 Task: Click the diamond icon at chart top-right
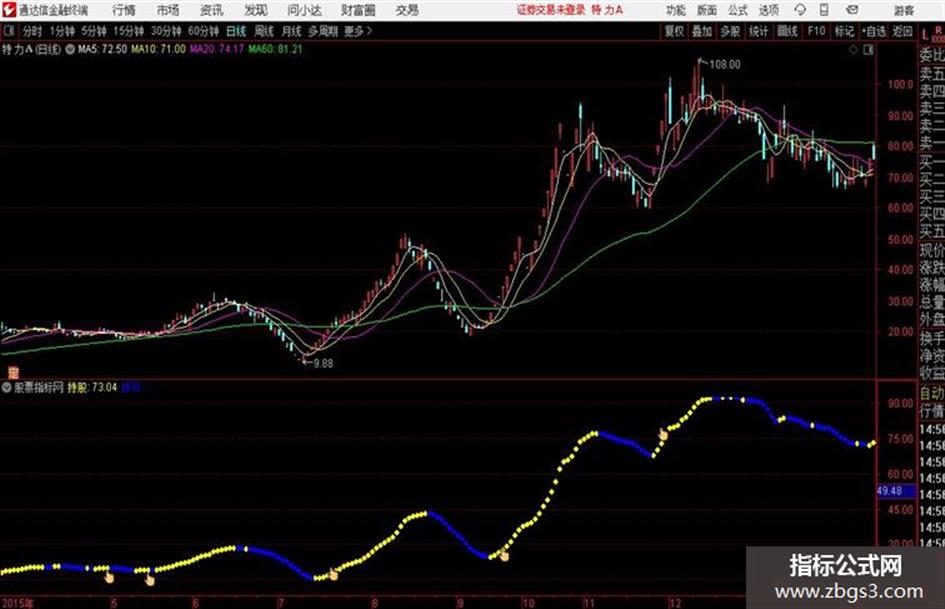(854, 50)
